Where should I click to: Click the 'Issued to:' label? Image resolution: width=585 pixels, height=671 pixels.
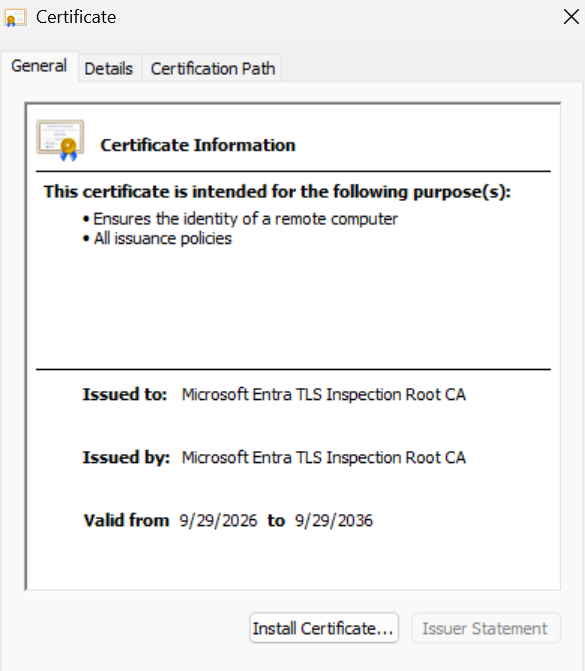pos(125,394)
